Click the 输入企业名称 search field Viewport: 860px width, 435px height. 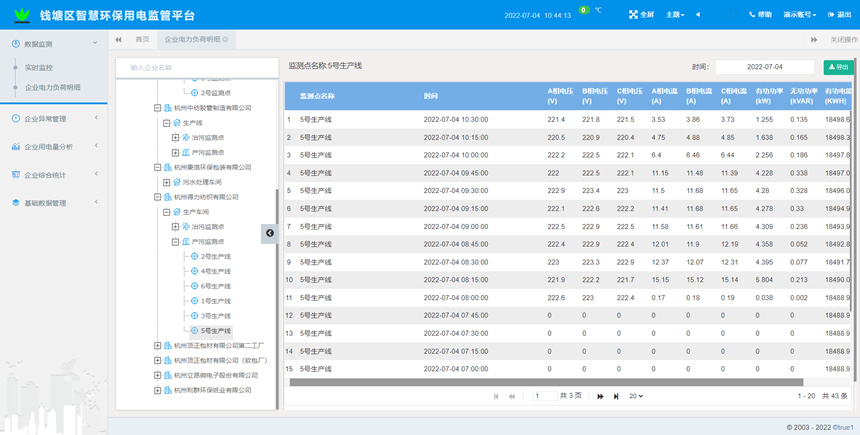tap(195, 67)
